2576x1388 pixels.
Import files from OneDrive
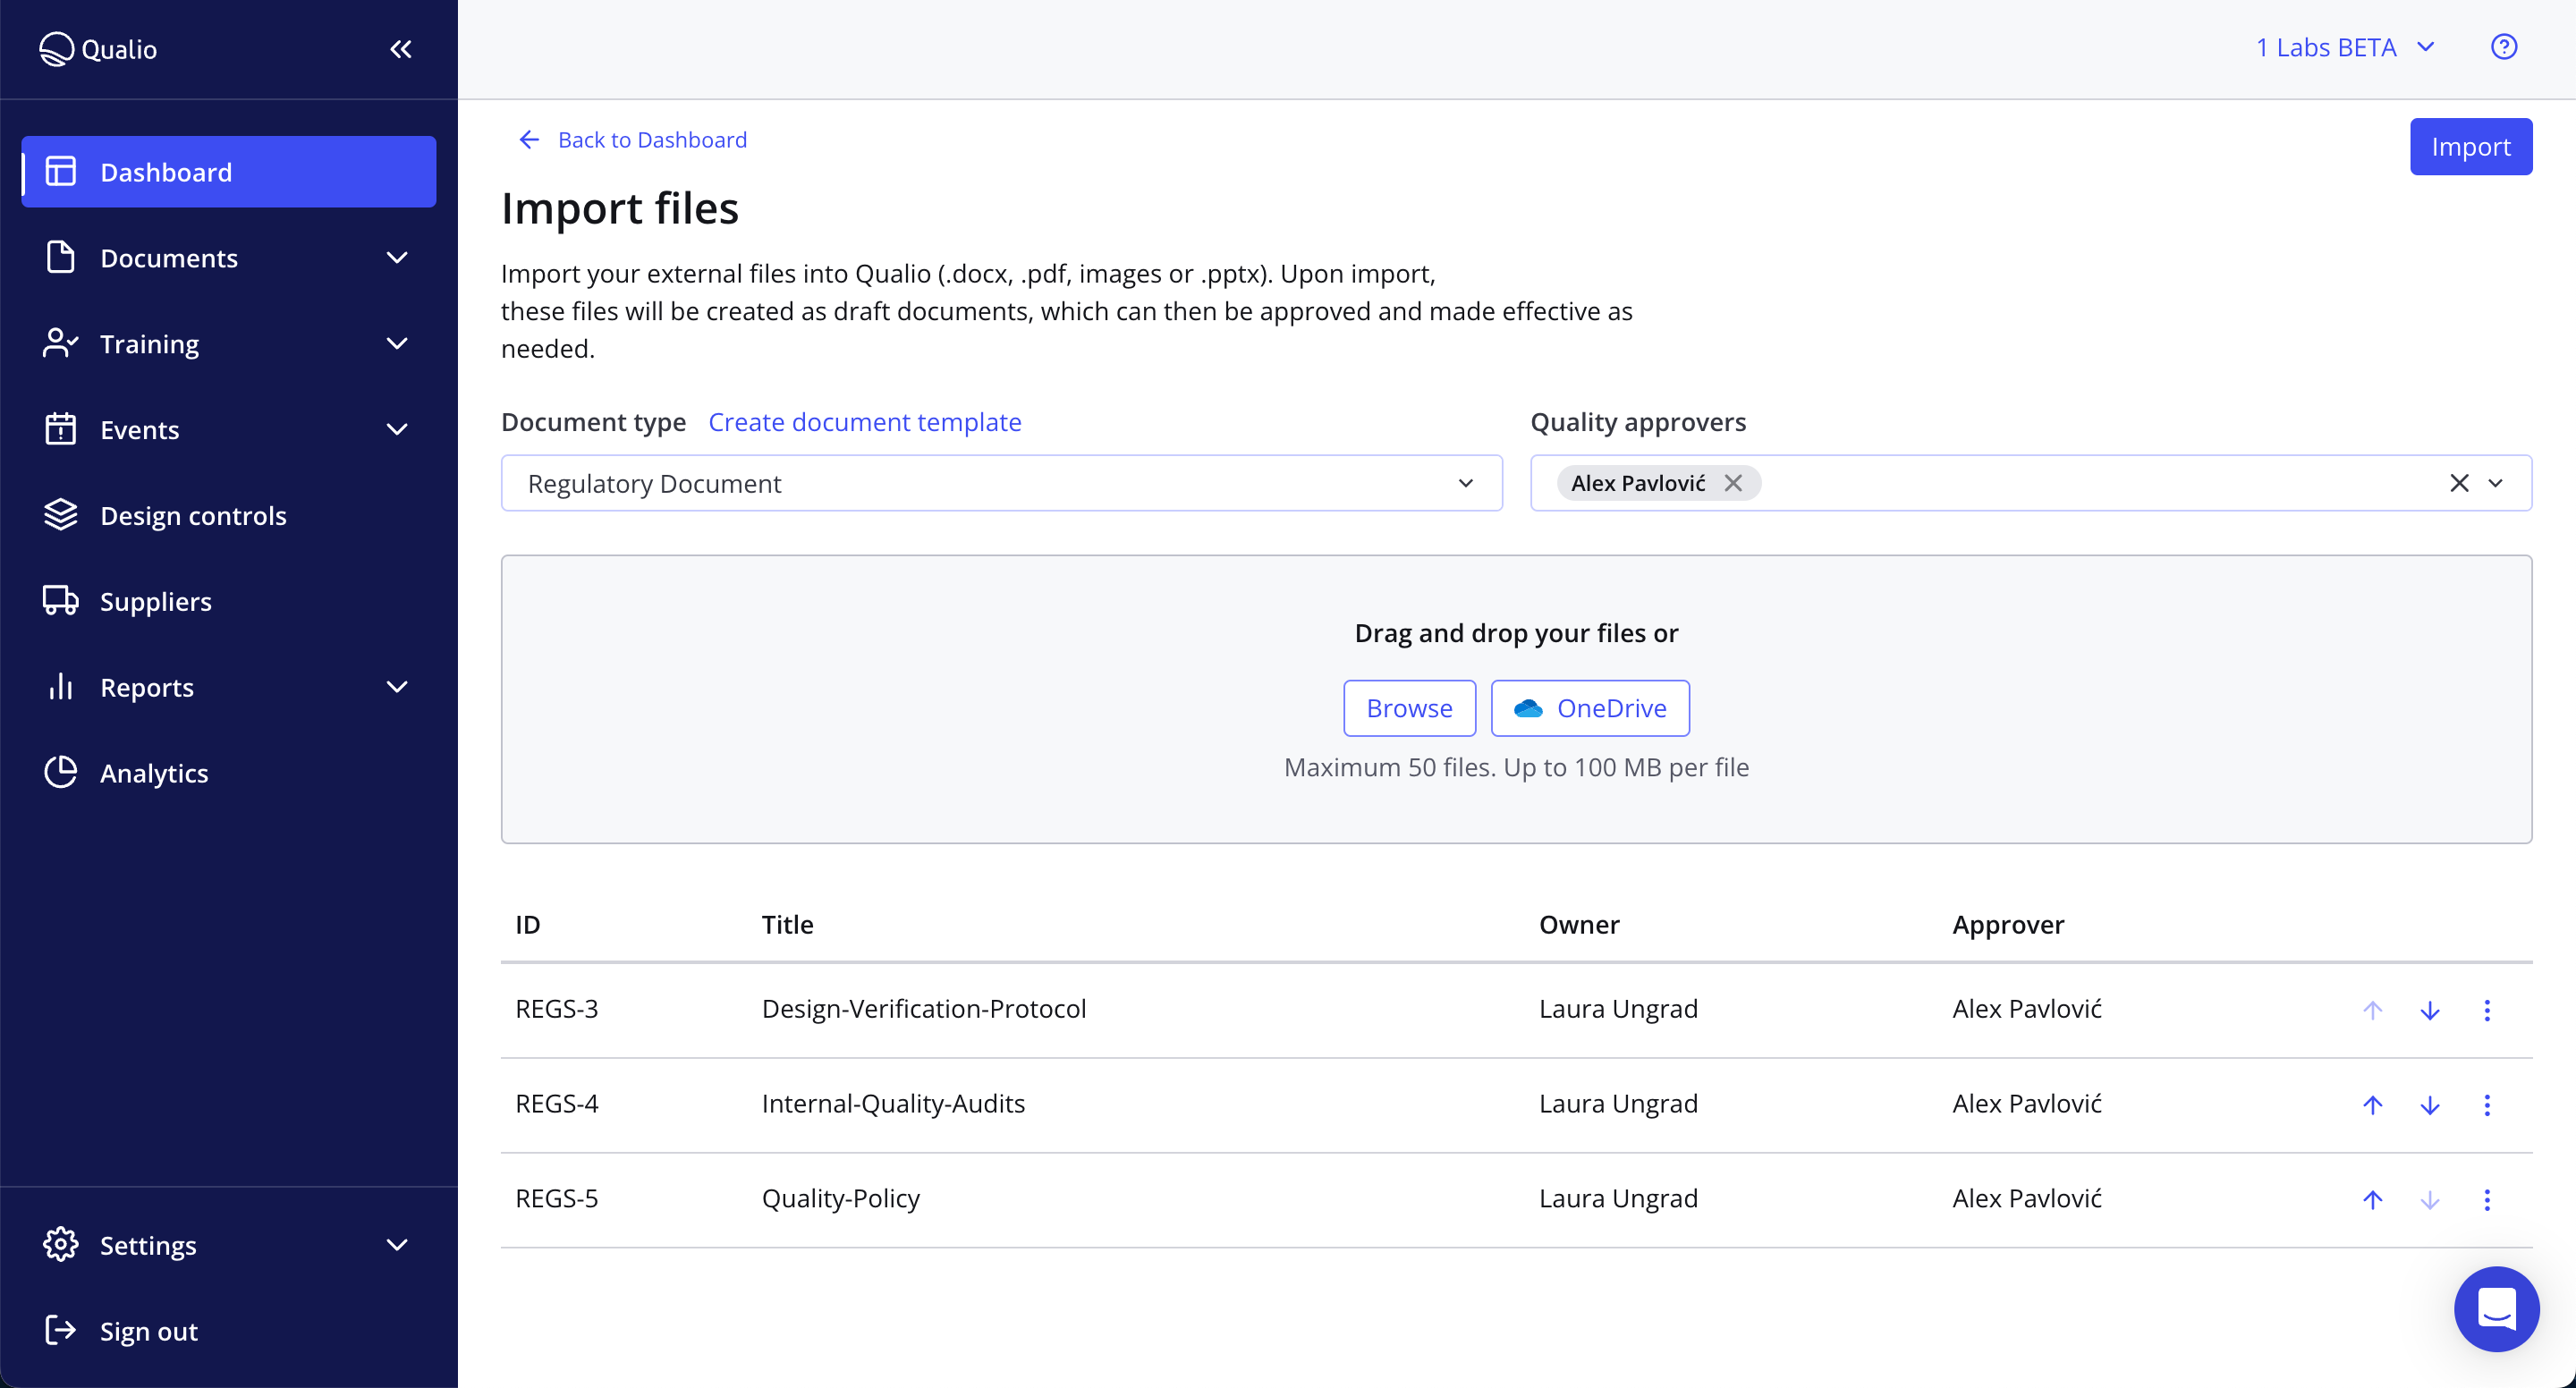(x=1589, y=707)
